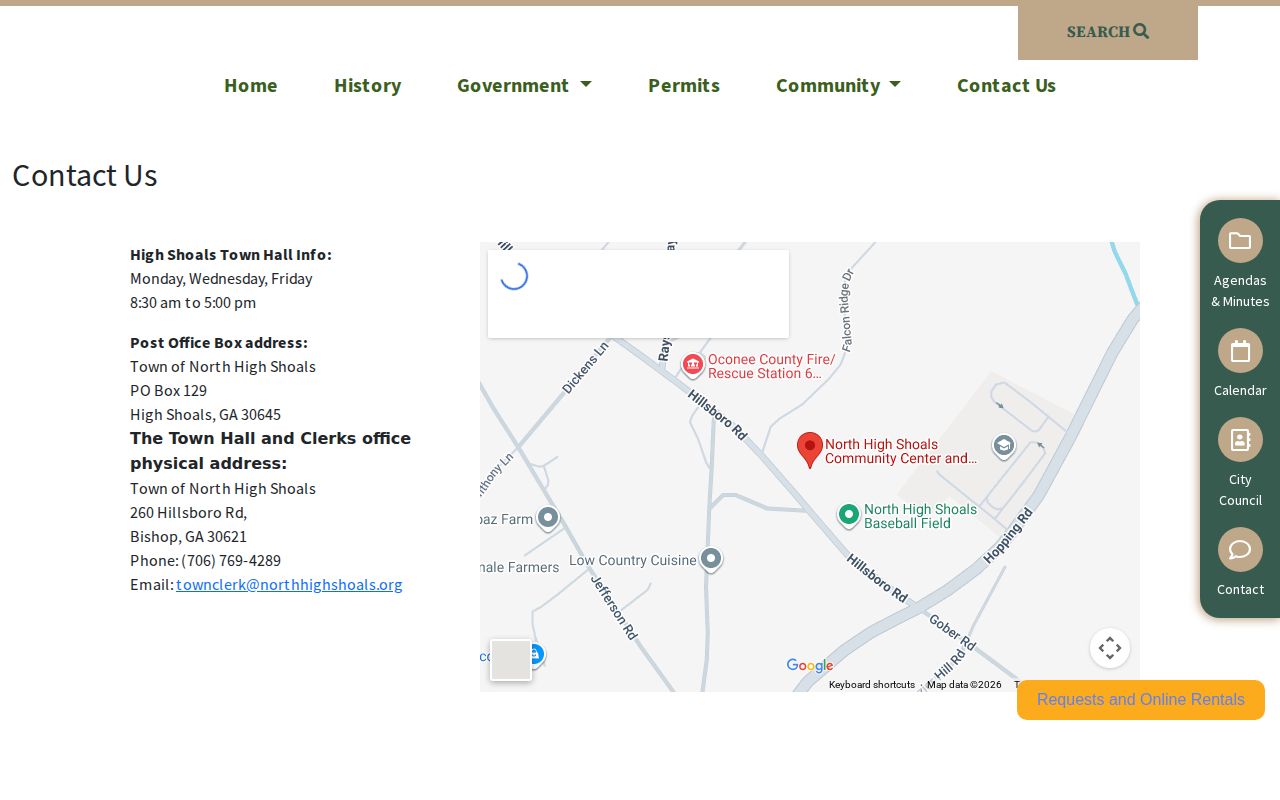Click the red North High Shoals map pin
The width and height of the screenshot is (1280, 800).
pyautogui.click(x=810, y=450)
